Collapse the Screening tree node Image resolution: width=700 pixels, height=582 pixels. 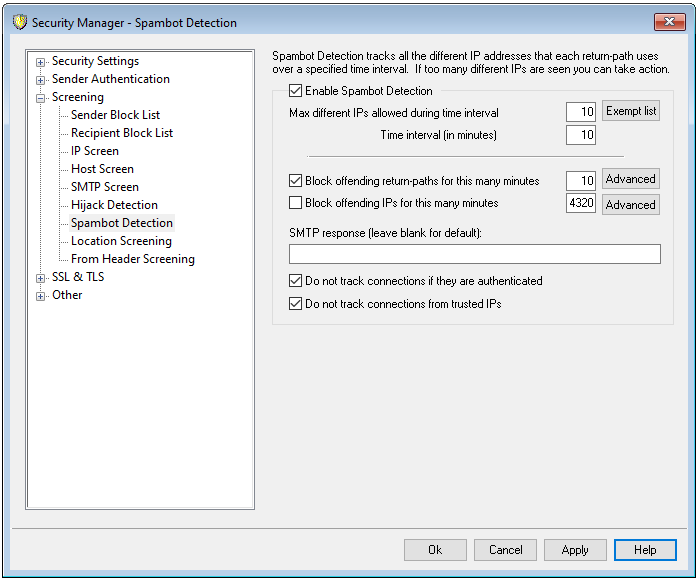pos(41,97)
